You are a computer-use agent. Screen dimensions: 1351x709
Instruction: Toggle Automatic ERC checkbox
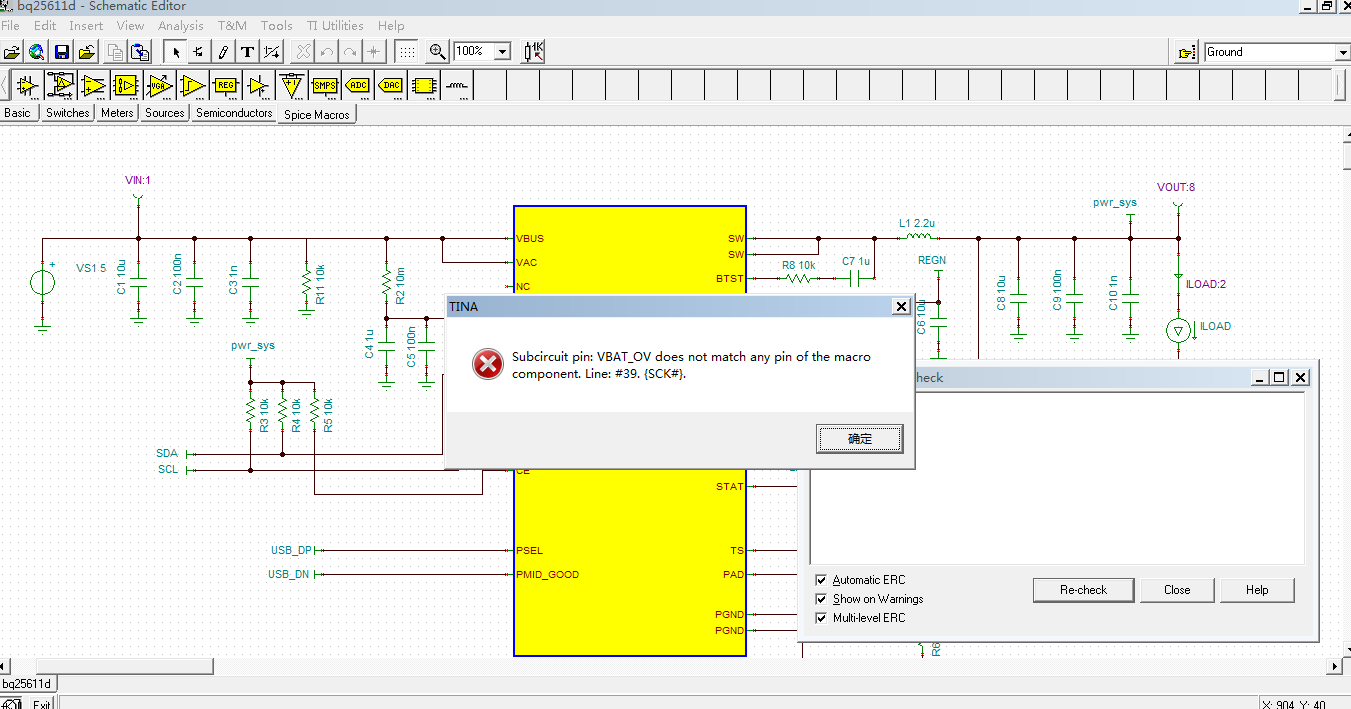821,580
